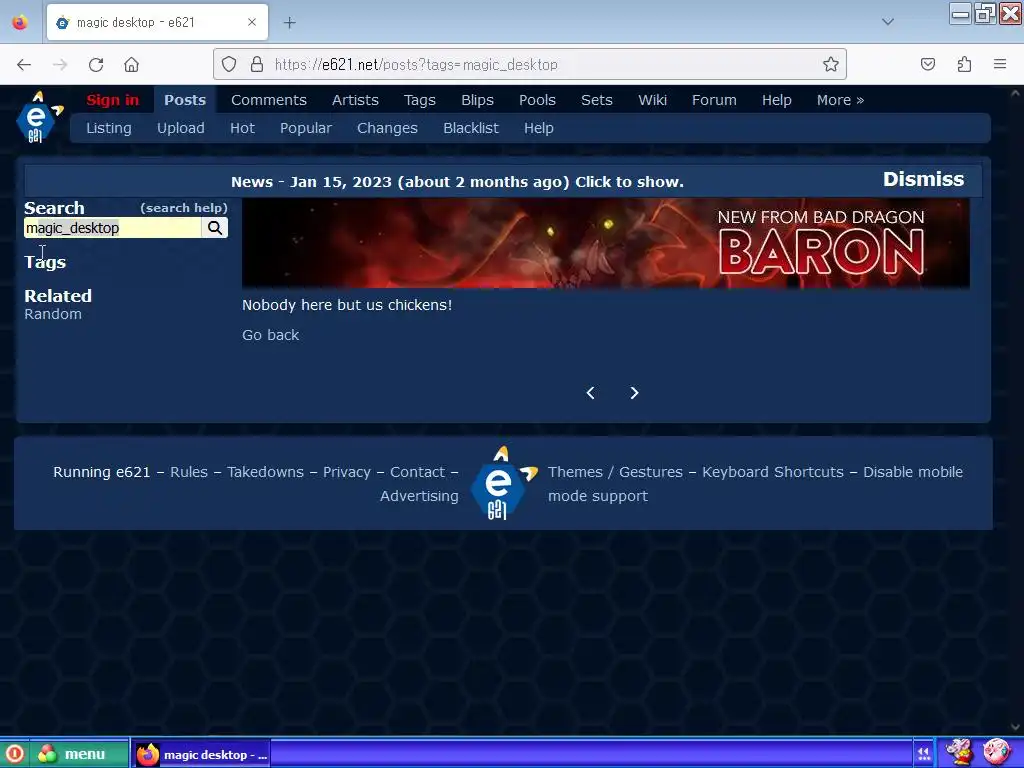
Task: Open the Blips nav item
Action: [x=477, y=100]
